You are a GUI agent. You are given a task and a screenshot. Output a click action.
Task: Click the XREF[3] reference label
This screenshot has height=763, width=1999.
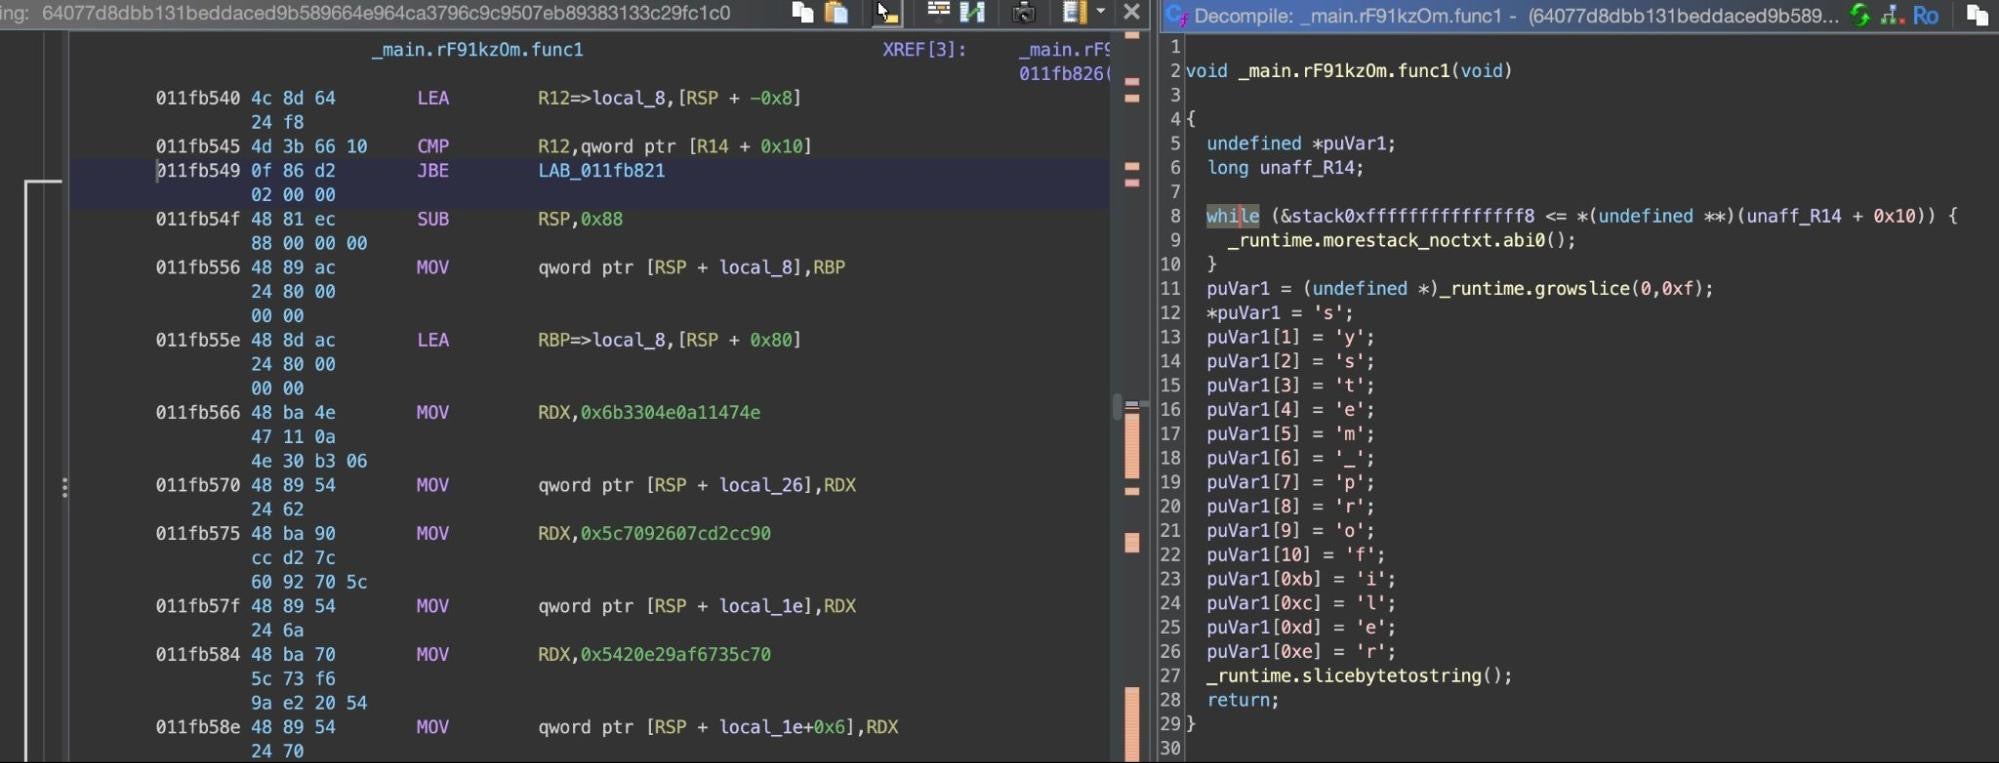[923, 50]
